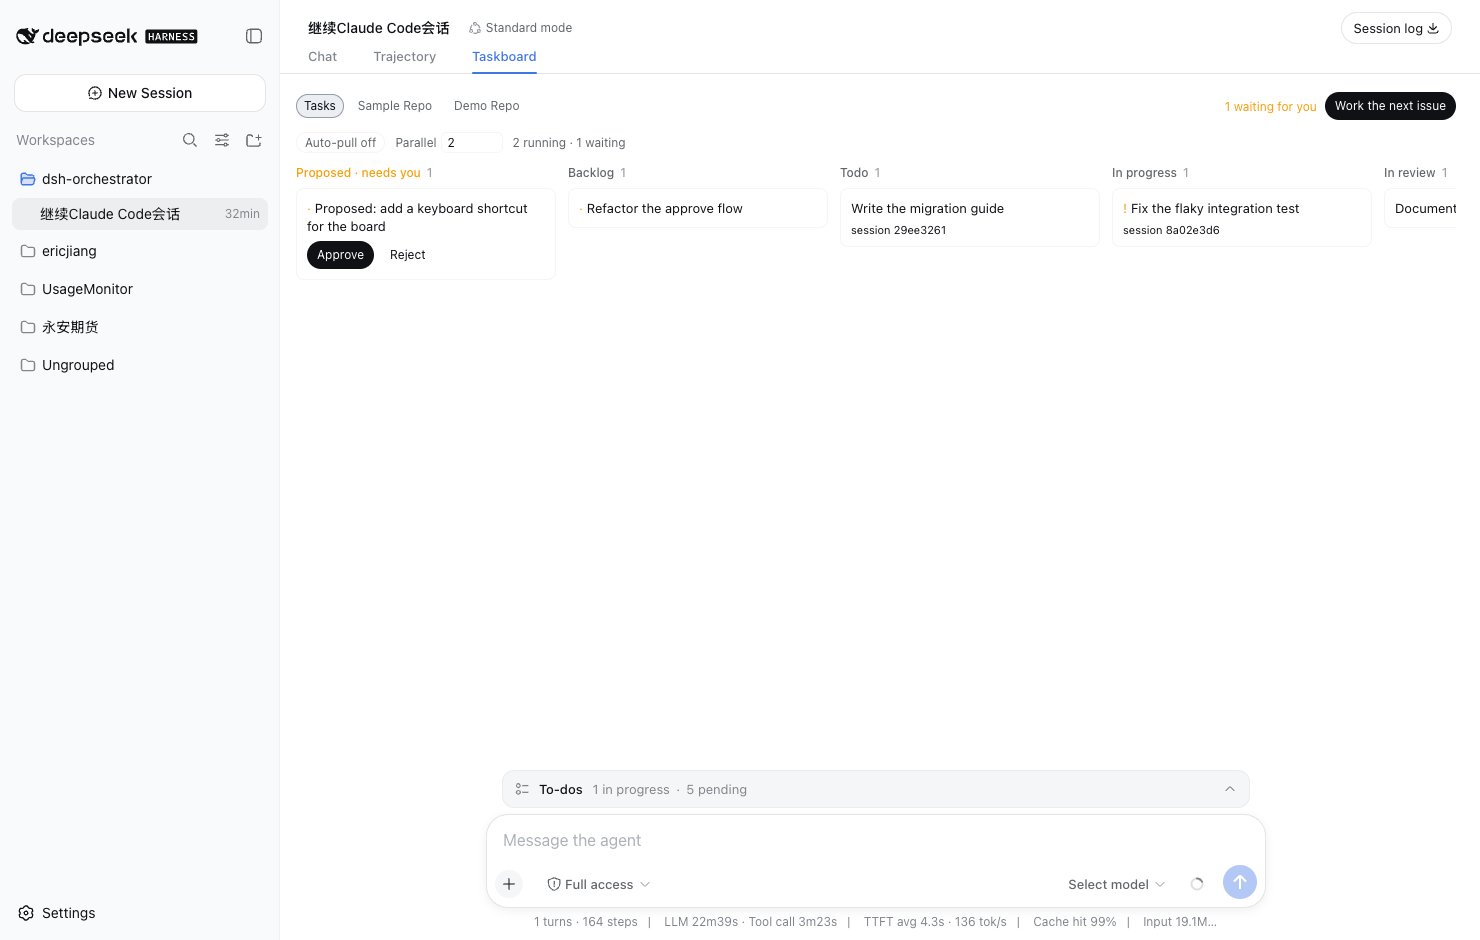Viewport: 1480px width, 940px height.
Task: Click the Input 19.1M stat
Action: [x=1180, y=922]
